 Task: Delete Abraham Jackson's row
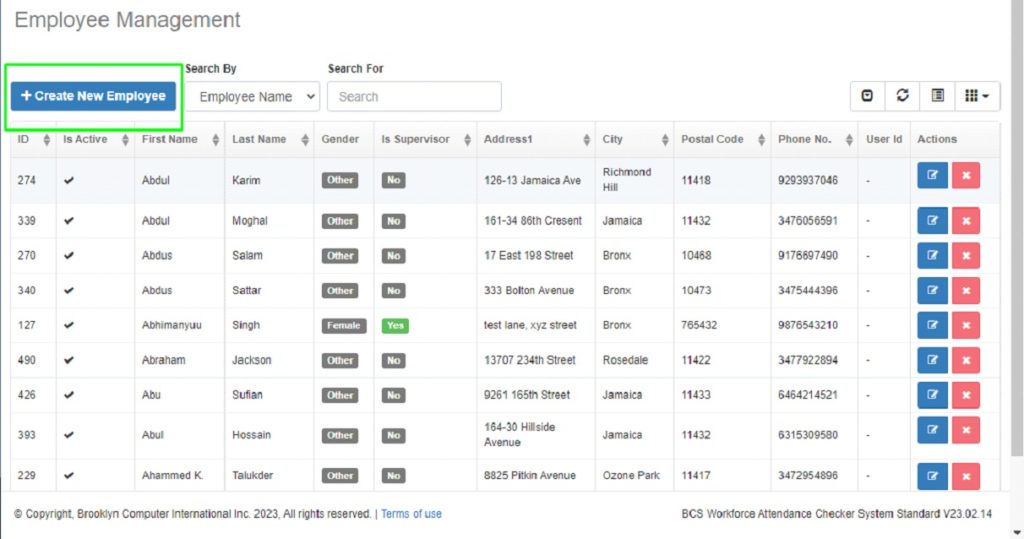pos(966,361)
